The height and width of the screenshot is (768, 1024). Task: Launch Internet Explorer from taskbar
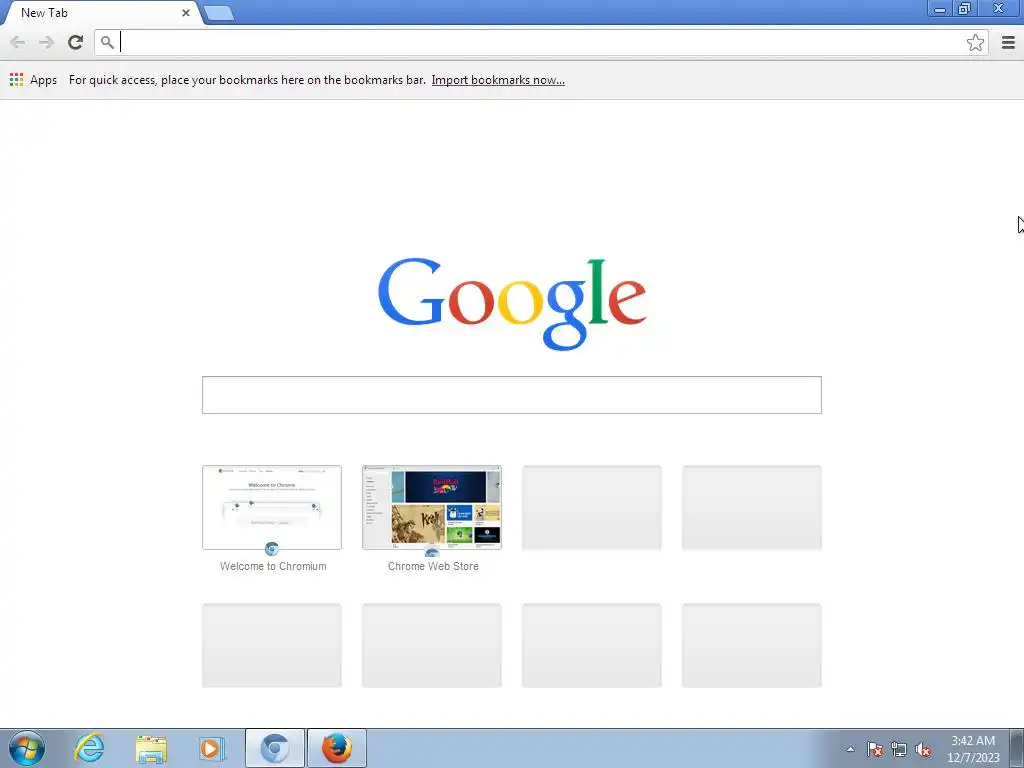[89, 748]
